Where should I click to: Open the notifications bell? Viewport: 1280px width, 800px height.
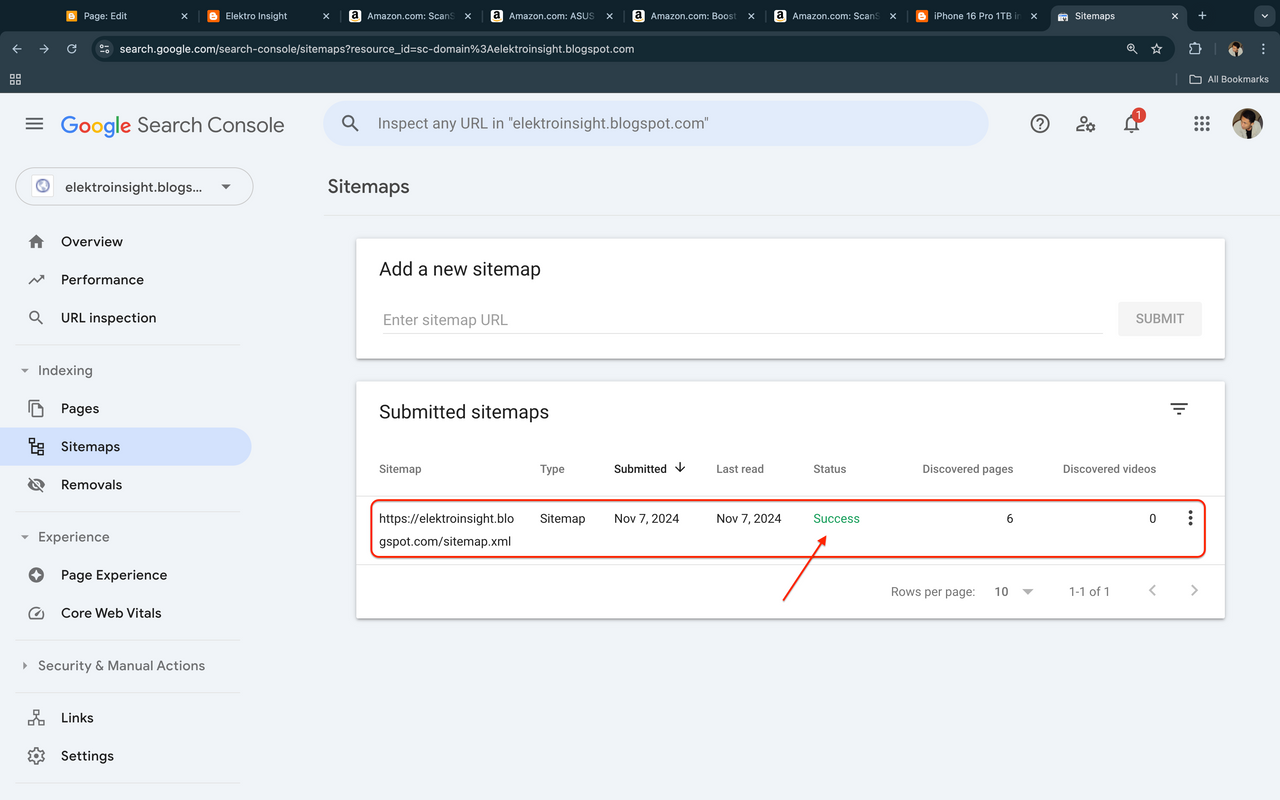point(1132,123)
